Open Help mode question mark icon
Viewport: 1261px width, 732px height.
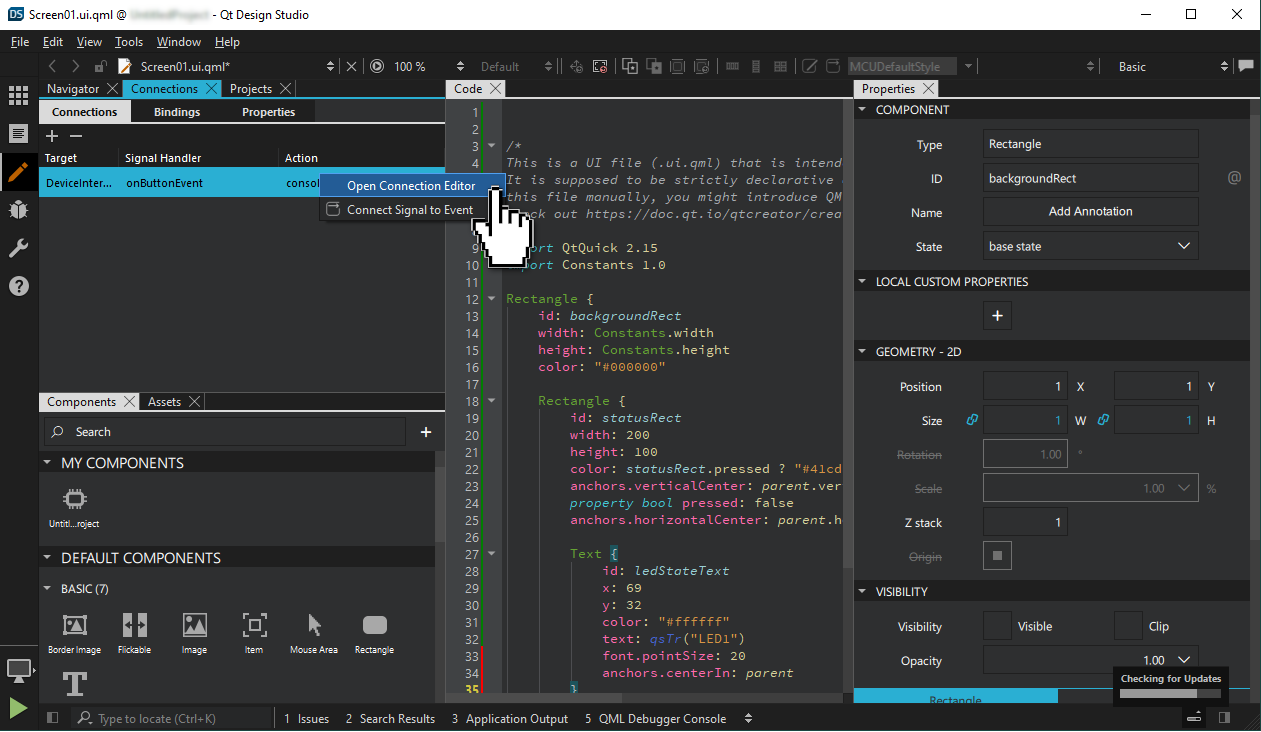click(18, 286)
